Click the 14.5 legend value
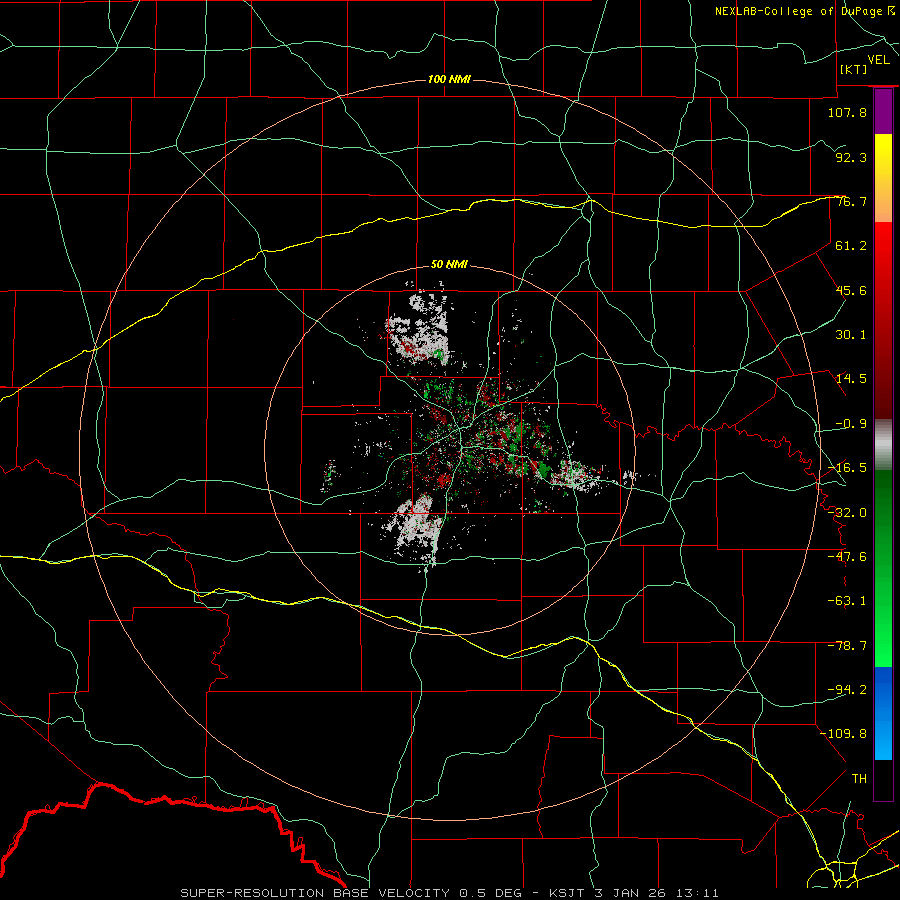This screenshot has height=900, width=900. point(851,379)
